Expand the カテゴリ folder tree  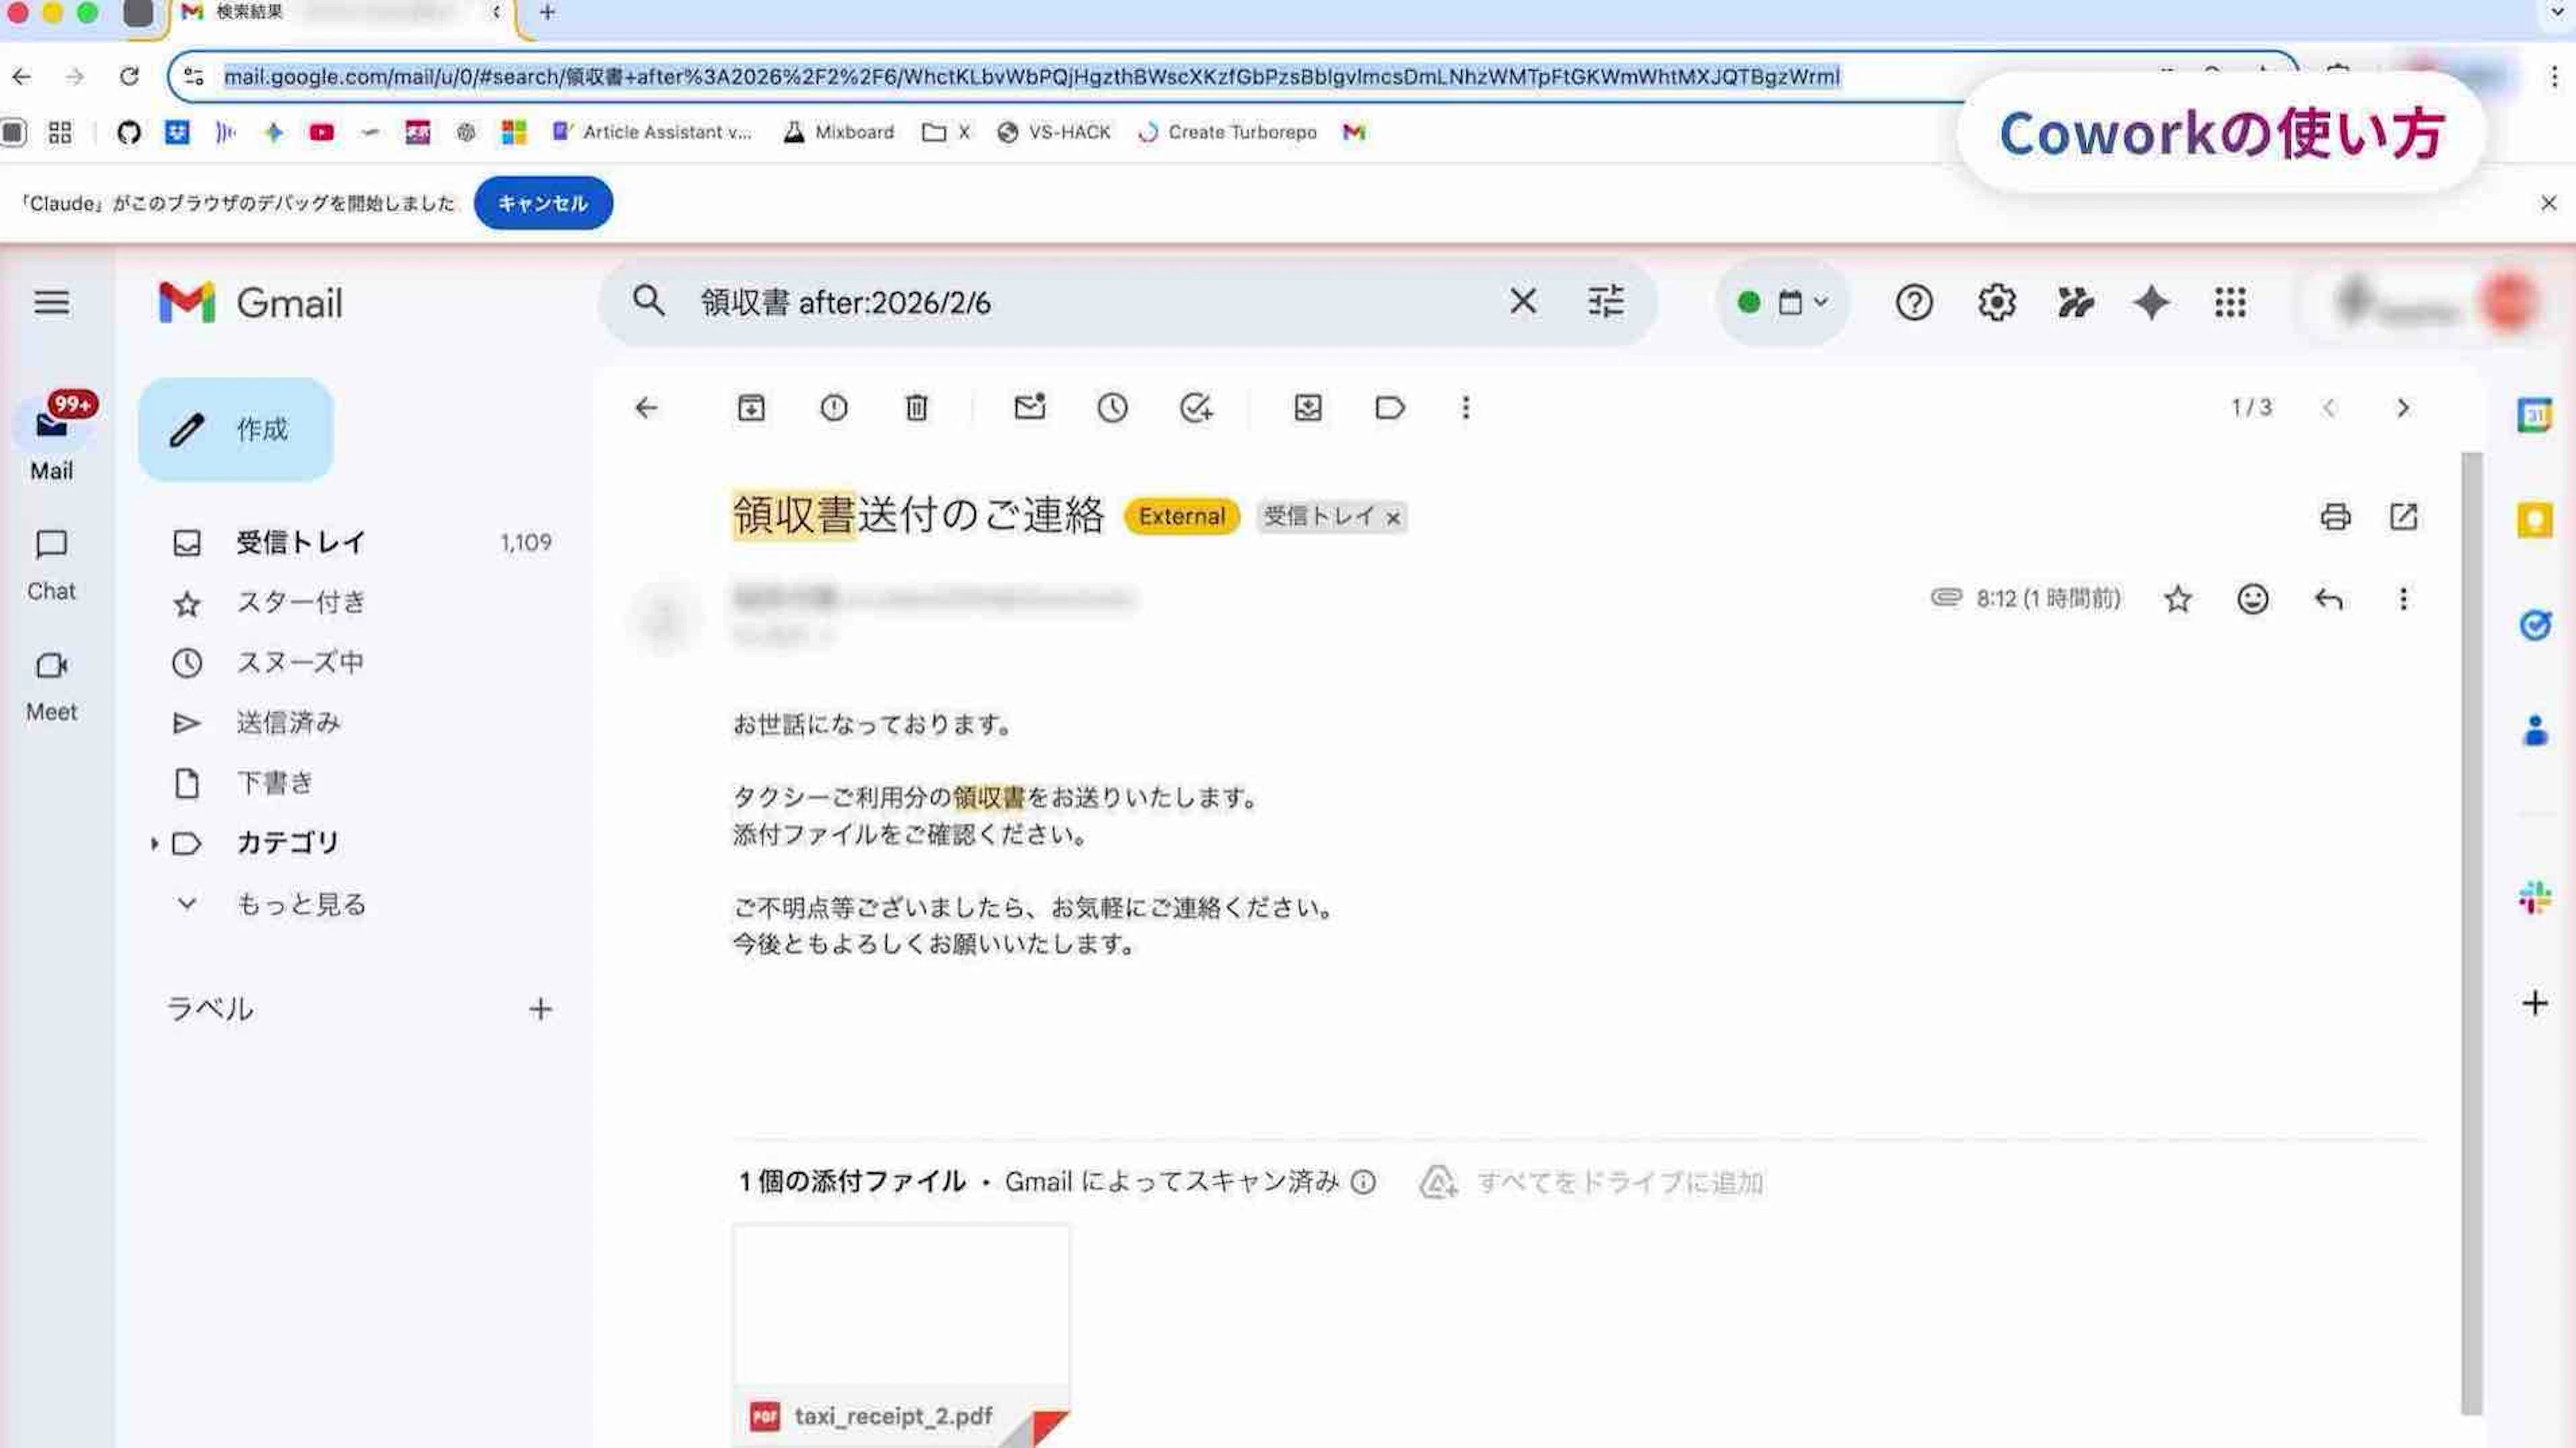tap(154, 843)
